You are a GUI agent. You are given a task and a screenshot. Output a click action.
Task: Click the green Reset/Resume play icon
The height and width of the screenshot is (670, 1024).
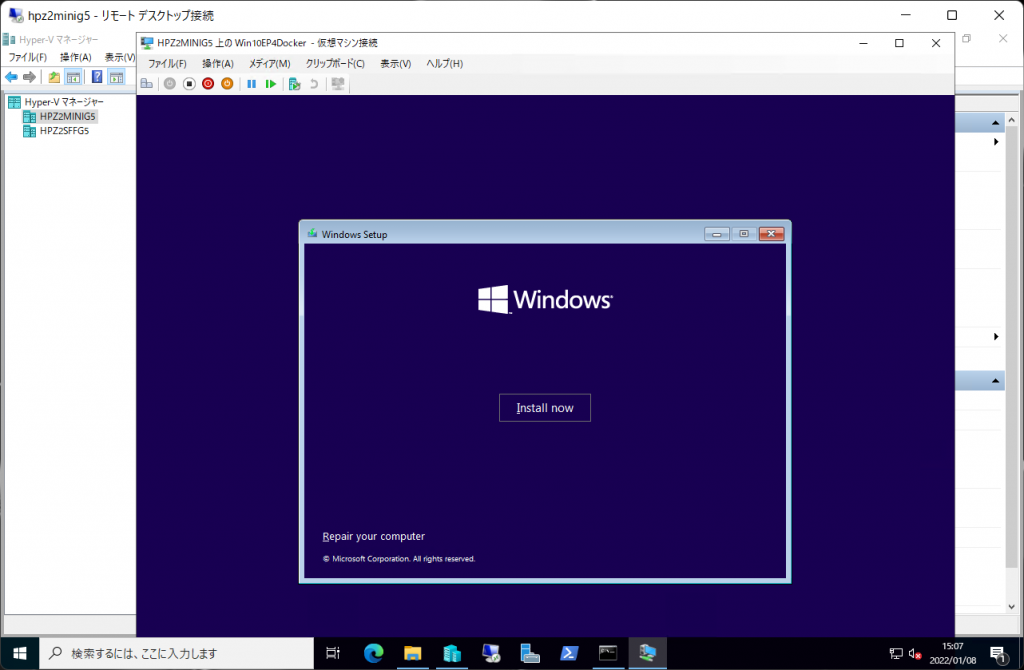coord(270,84)
